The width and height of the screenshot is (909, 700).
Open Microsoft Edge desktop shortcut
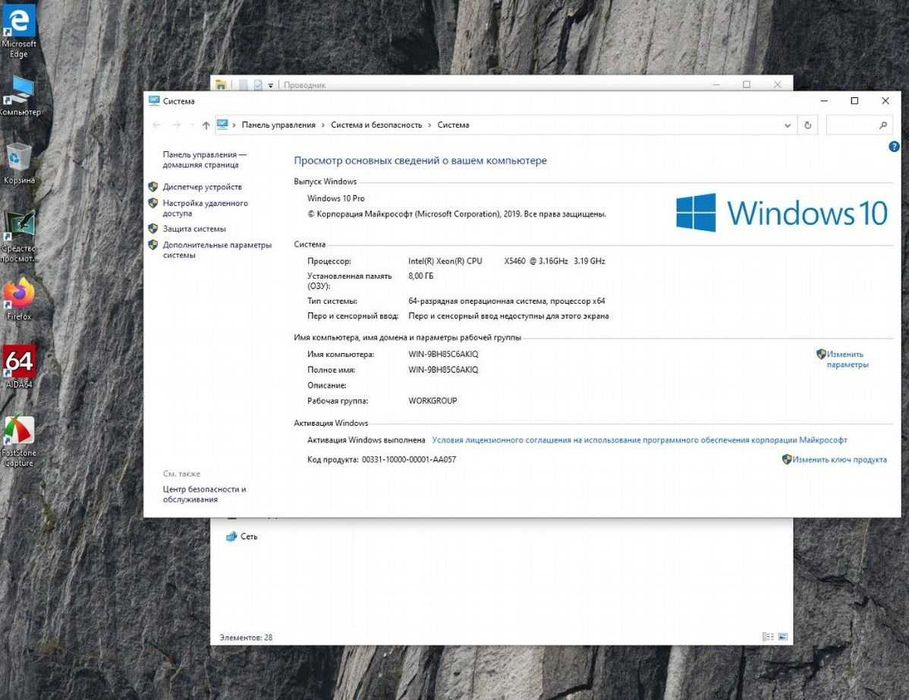click(19, 30)
